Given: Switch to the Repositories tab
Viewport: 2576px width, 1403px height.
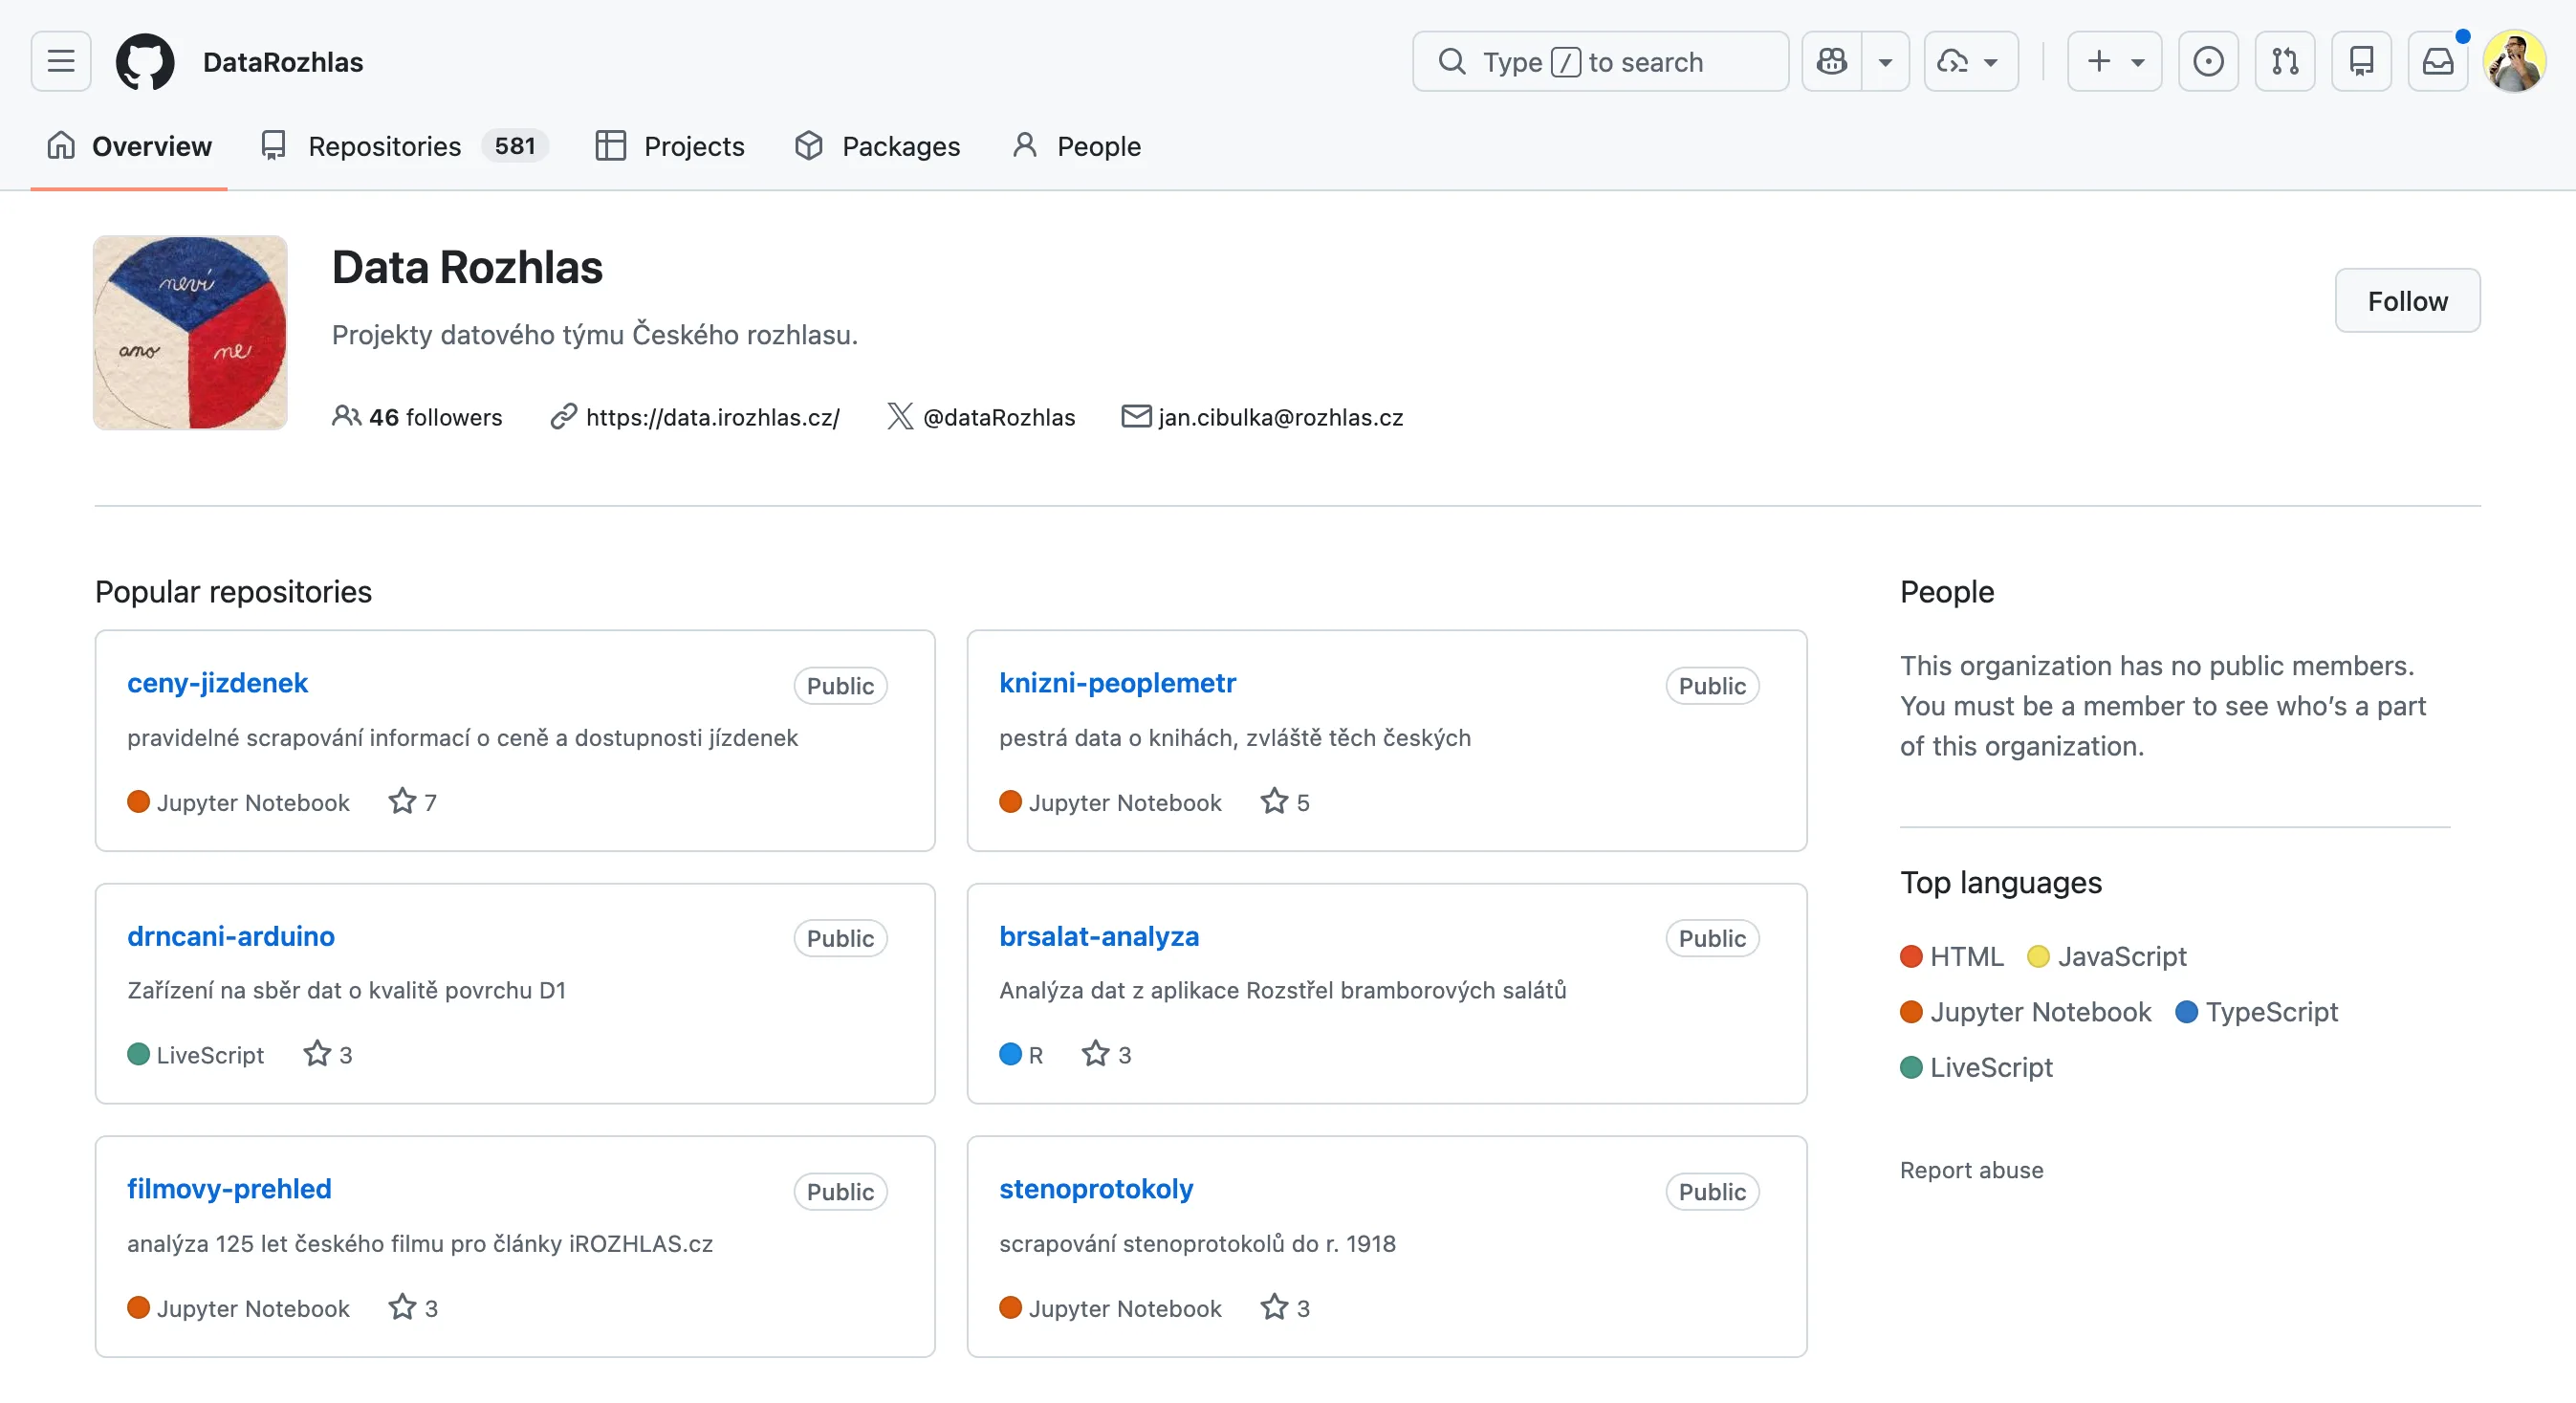Looking at the screenshot, I should coord(404,146).
